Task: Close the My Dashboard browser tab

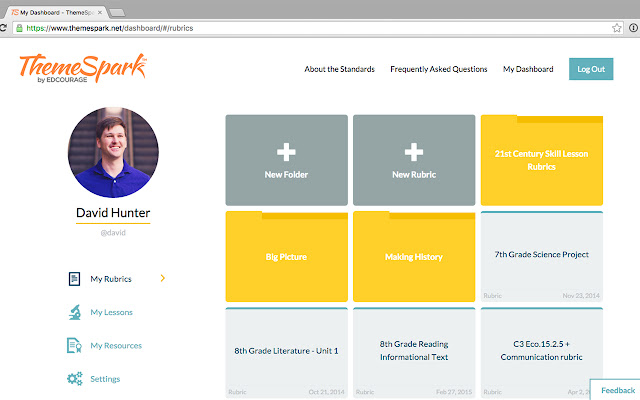Action: (100, 13)
